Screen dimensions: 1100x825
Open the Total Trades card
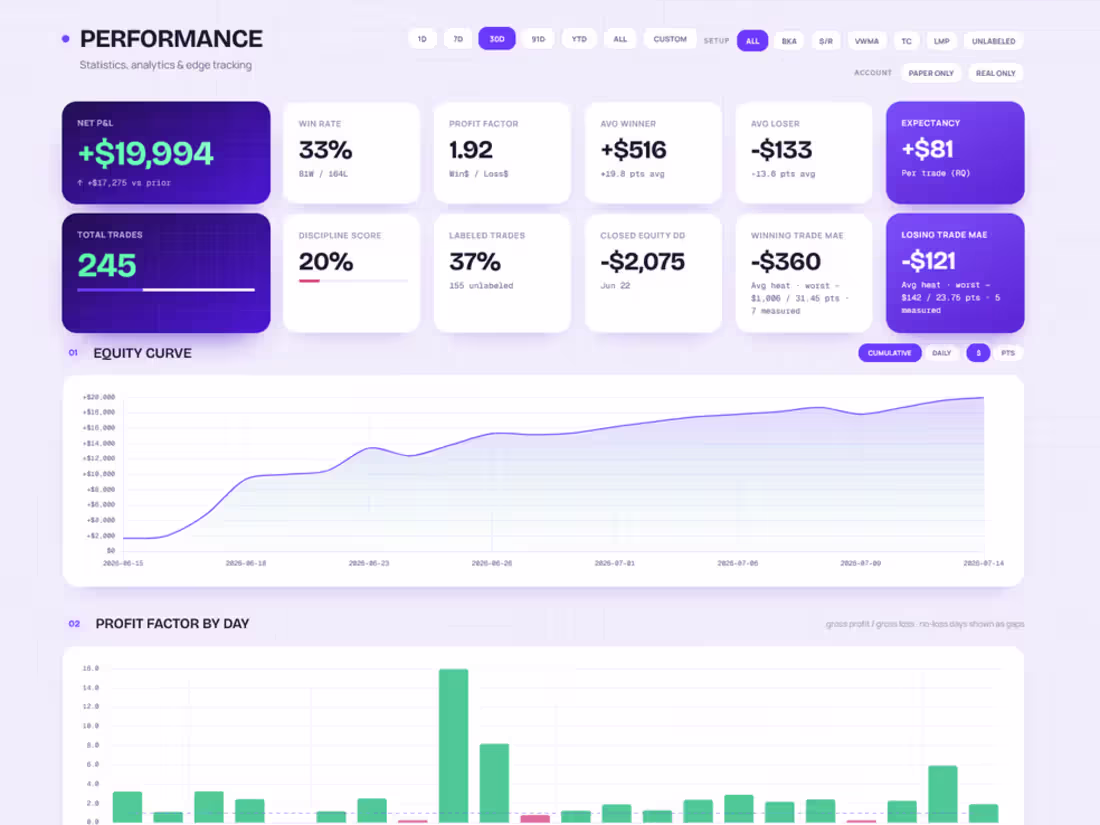(x=166, y=273)
